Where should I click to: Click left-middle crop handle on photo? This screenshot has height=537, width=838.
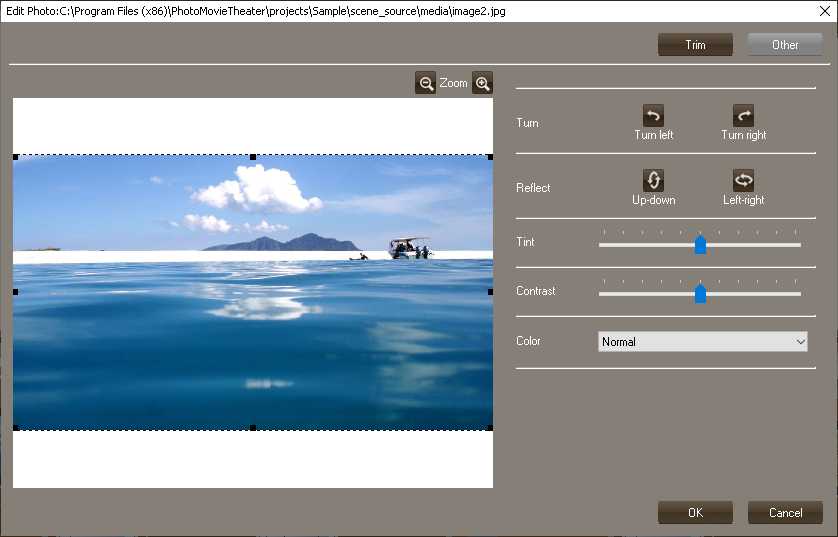coord(15,292)
